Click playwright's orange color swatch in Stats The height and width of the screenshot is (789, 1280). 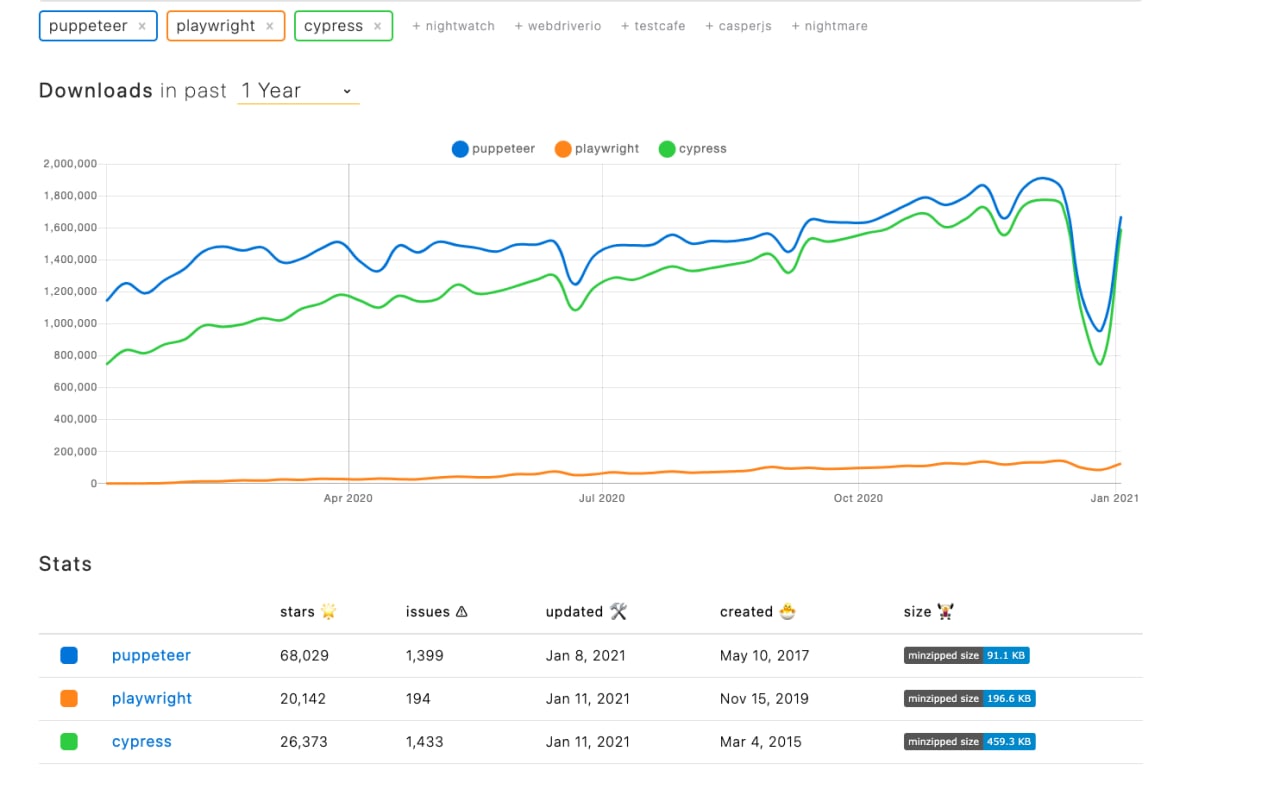click(69, 699)
